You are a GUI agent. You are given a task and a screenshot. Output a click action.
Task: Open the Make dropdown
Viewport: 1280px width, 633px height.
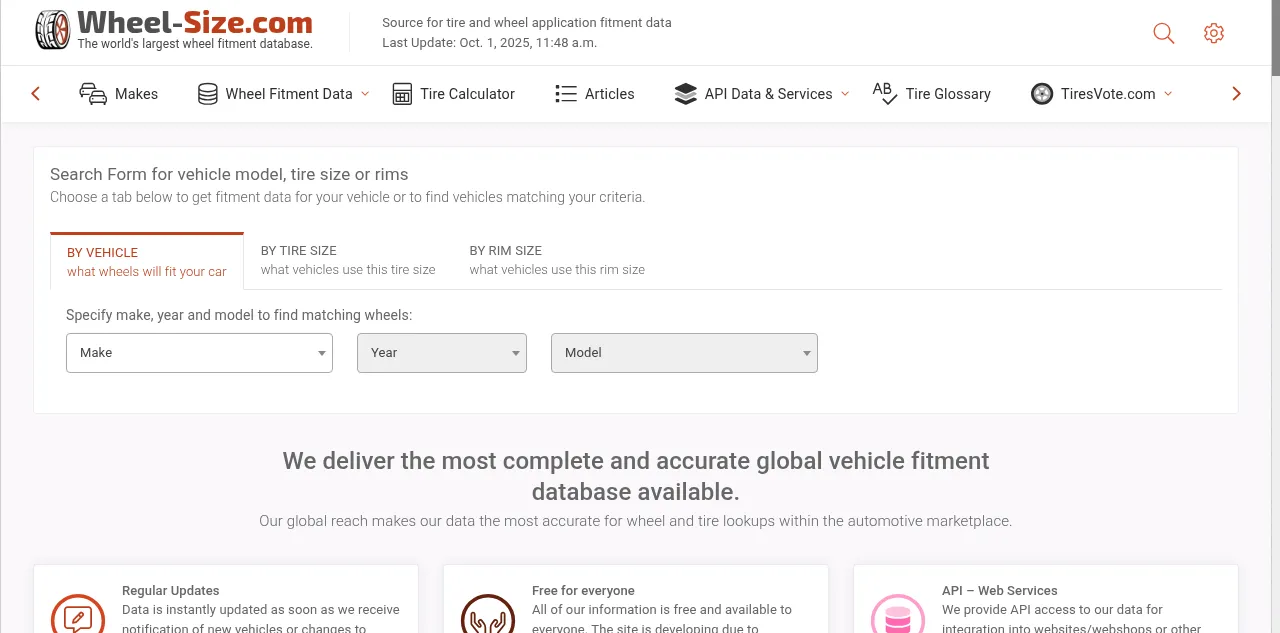[199, 353]
